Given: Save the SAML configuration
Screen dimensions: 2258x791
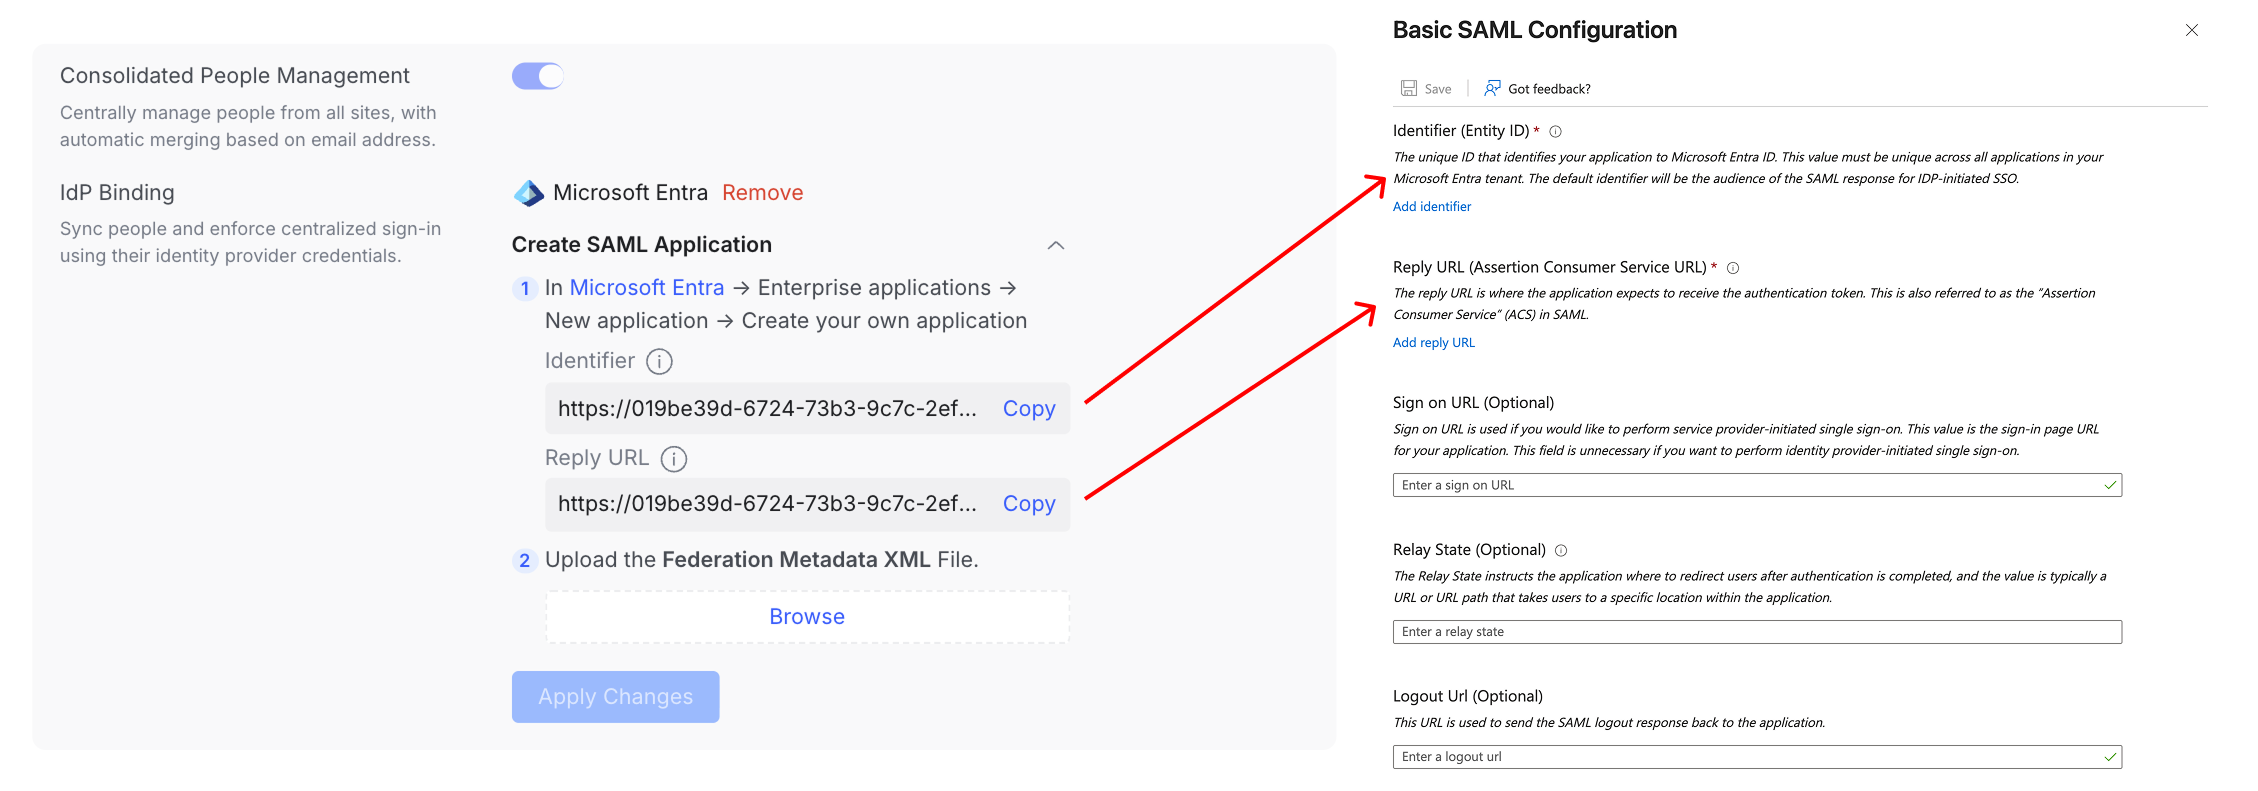Looking at the screenshot, I should (x=1426, y=89).
